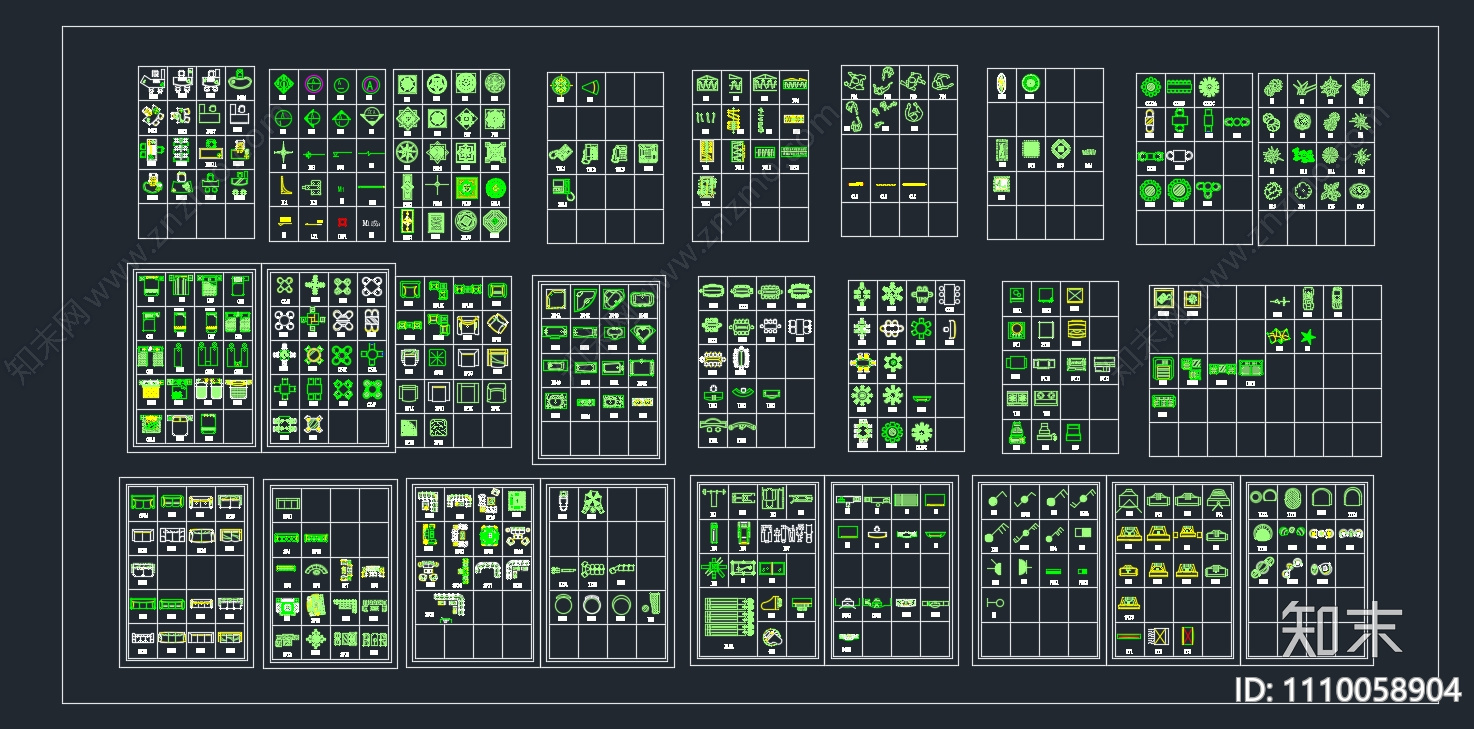The width and height of the screenshot is (1474, 729).
Task: Select the solid green filled circle pattern
Action: click(495, 186)
